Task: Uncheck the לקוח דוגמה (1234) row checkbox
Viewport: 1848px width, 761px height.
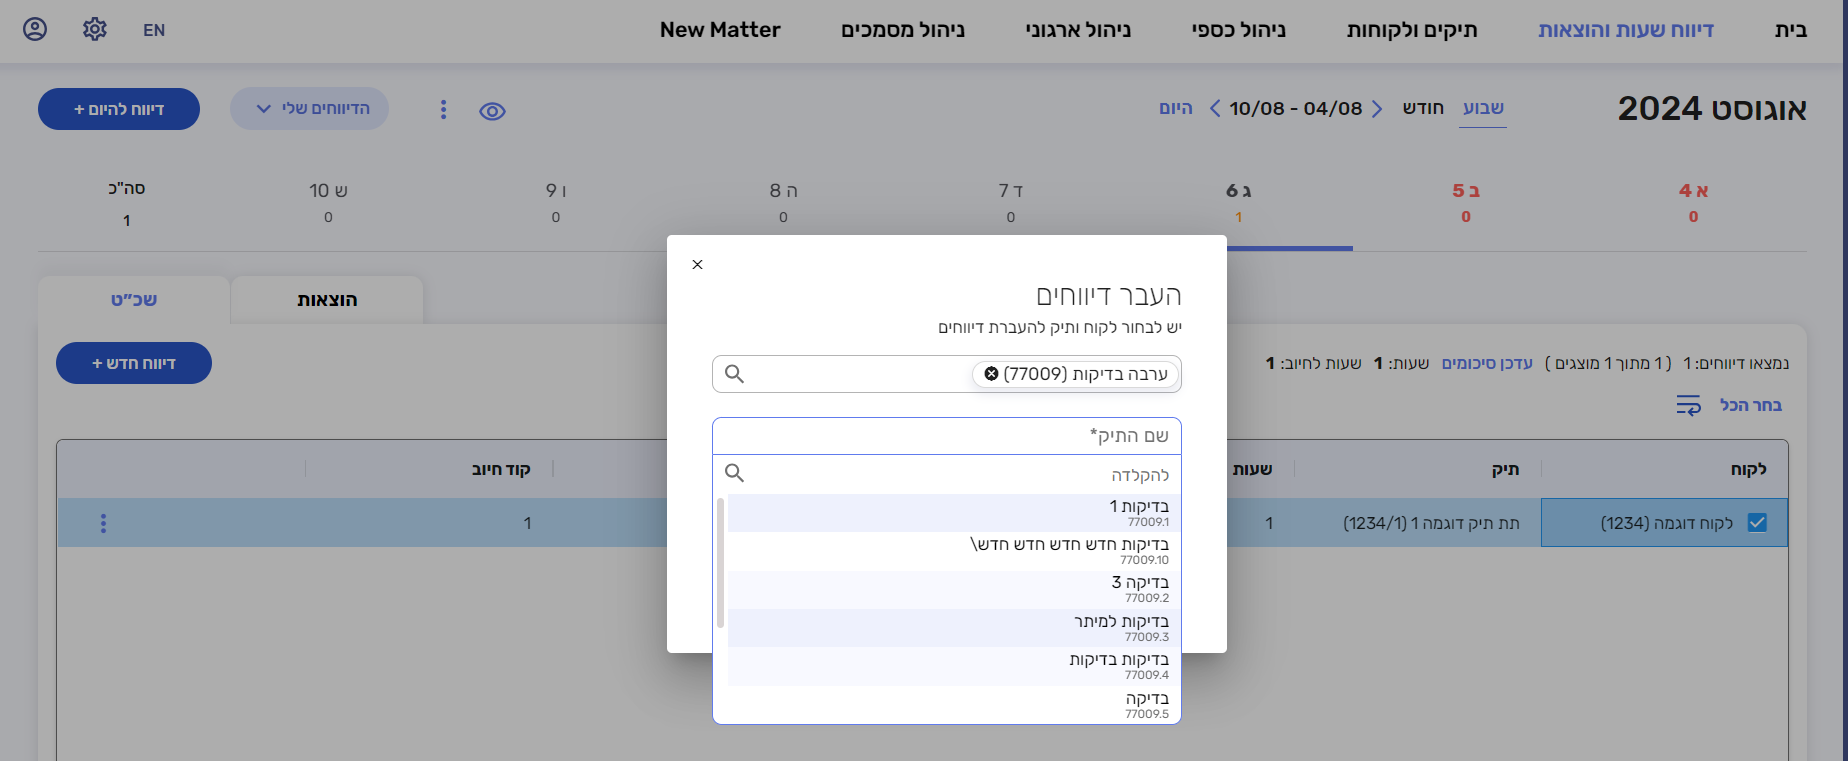Action: 1757,523
